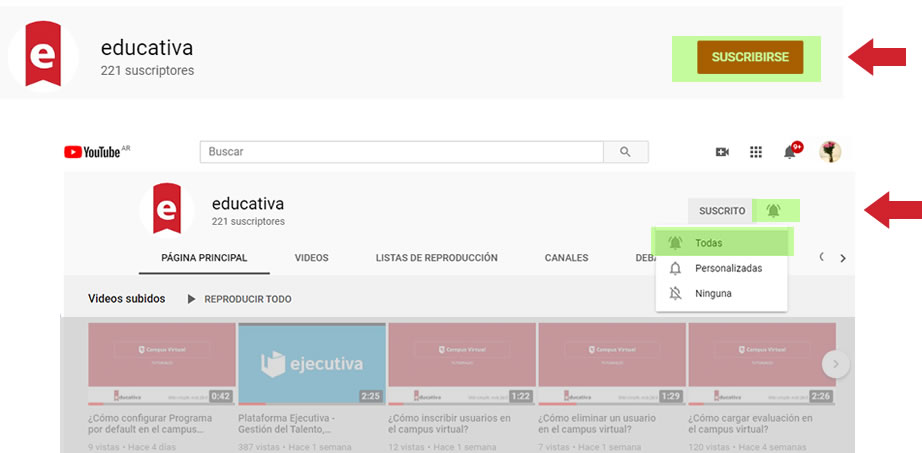This screenshot has width=922, height=453.
Task: Open the YouTube apps grid icon
Action: coord(756,152)
